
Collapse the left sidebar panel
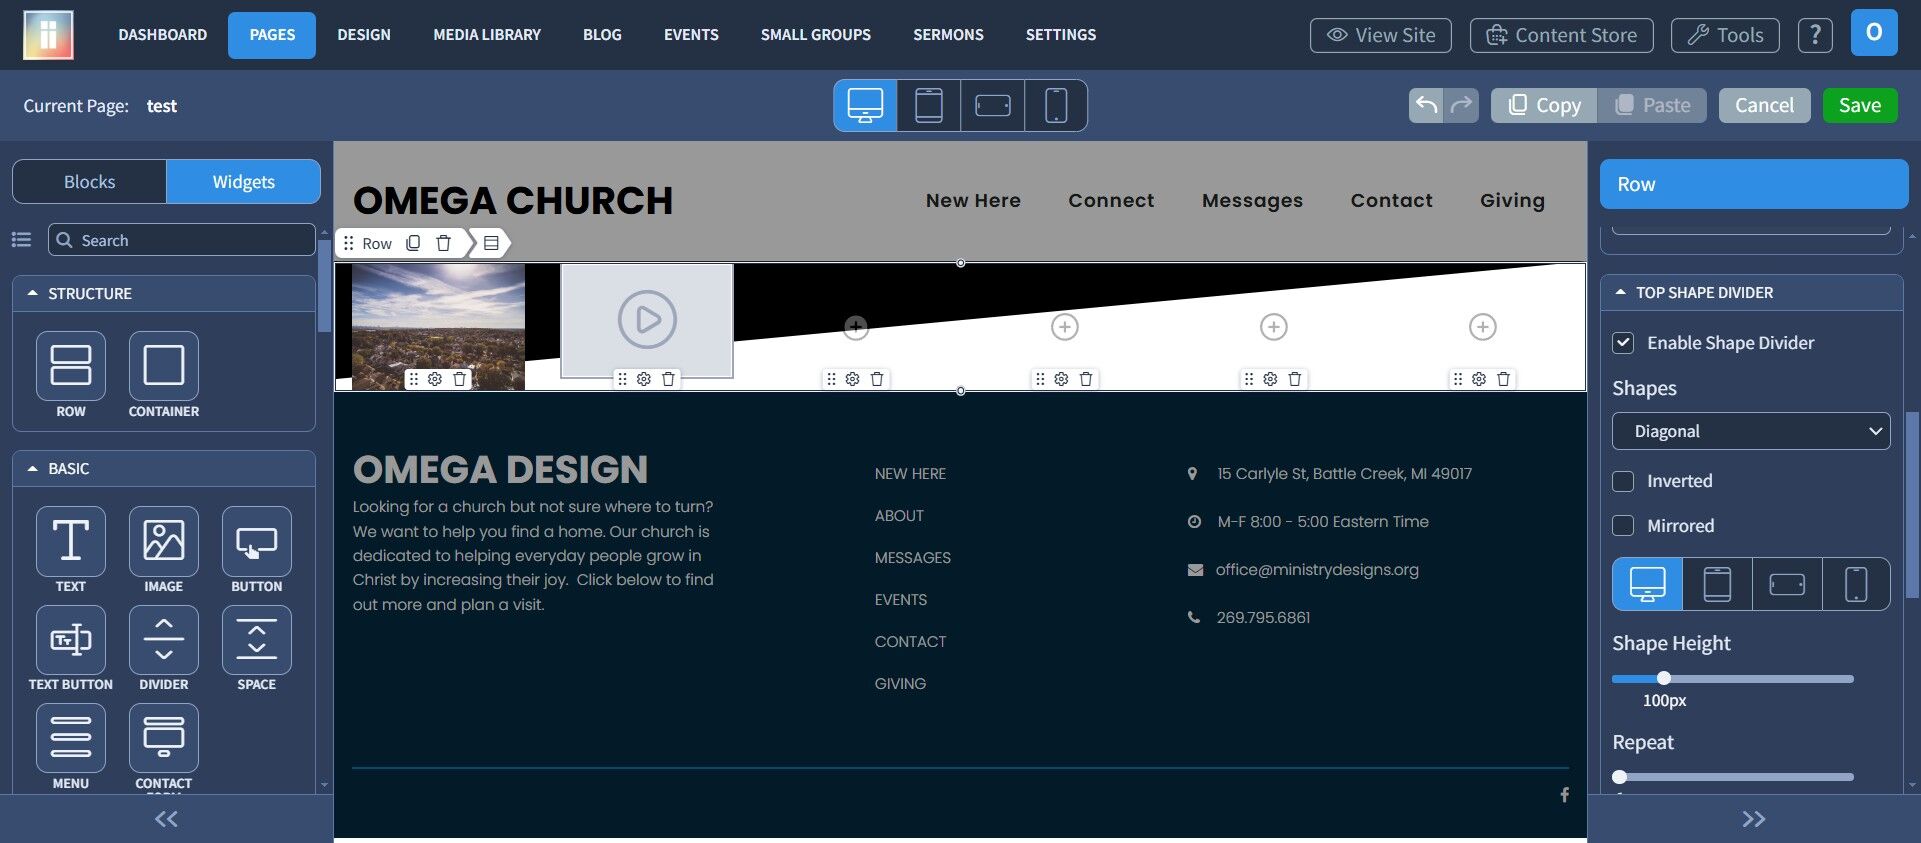pos(166,819)
